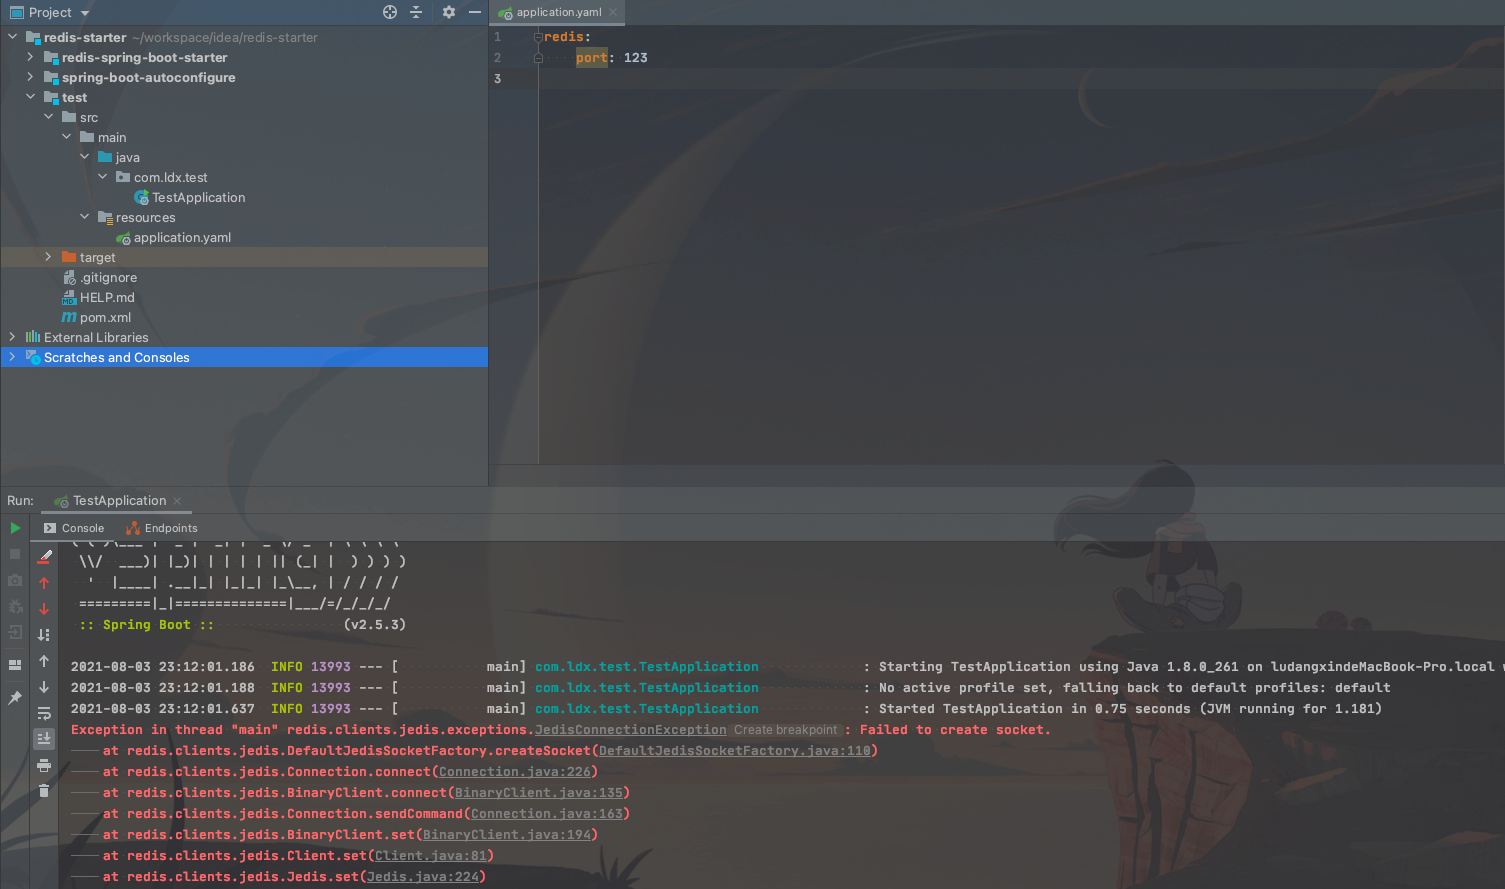The image size is (1505, 889).
Task: Select .gitignore file in project tree
Action: tap(109, 277)
